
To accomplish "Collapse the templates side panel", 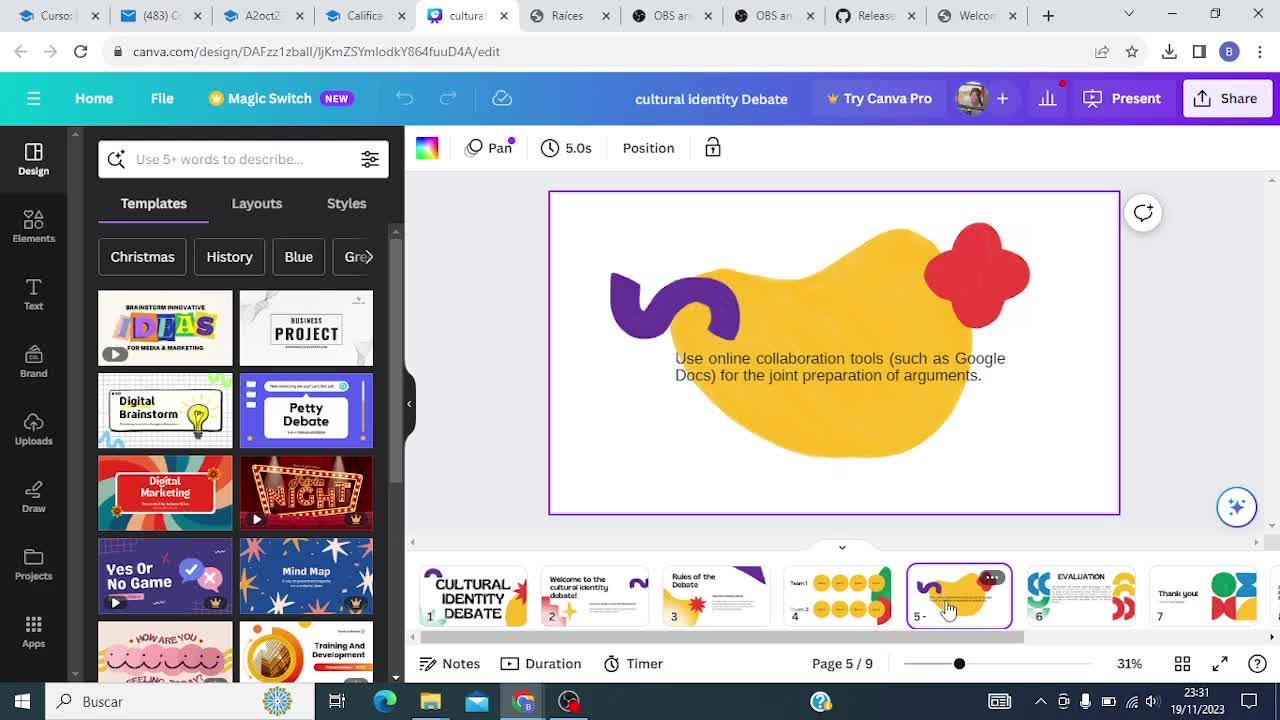I will tap(409, 404).
